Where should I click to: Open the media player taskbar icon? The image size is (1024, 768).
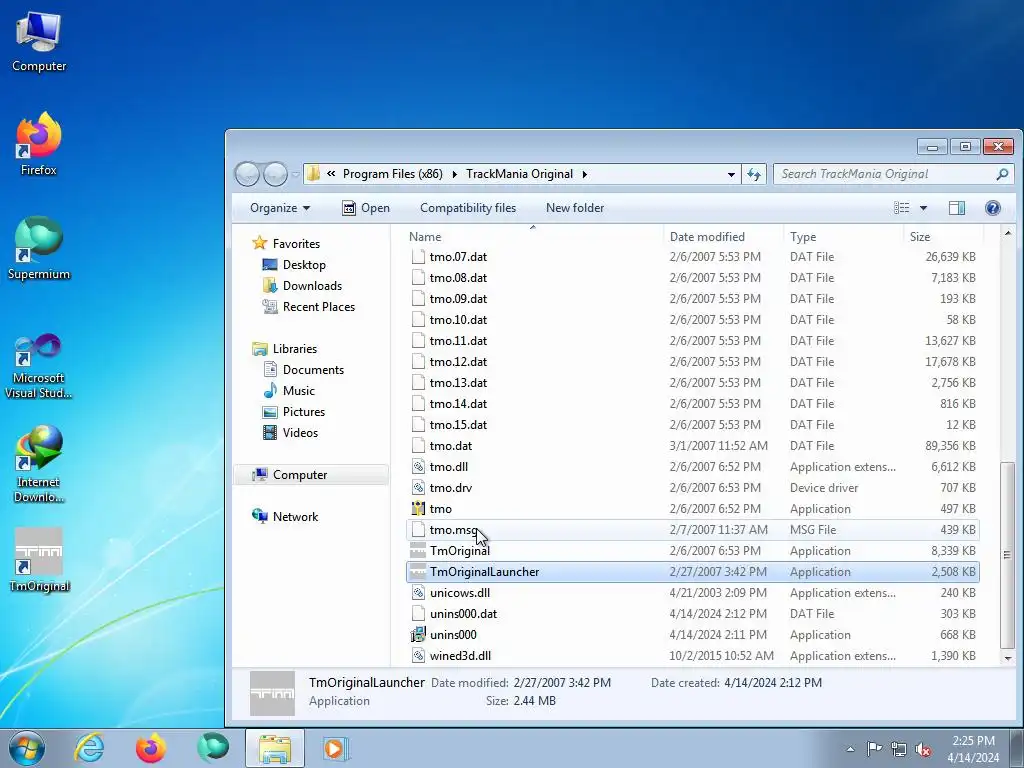pos(336,748)
